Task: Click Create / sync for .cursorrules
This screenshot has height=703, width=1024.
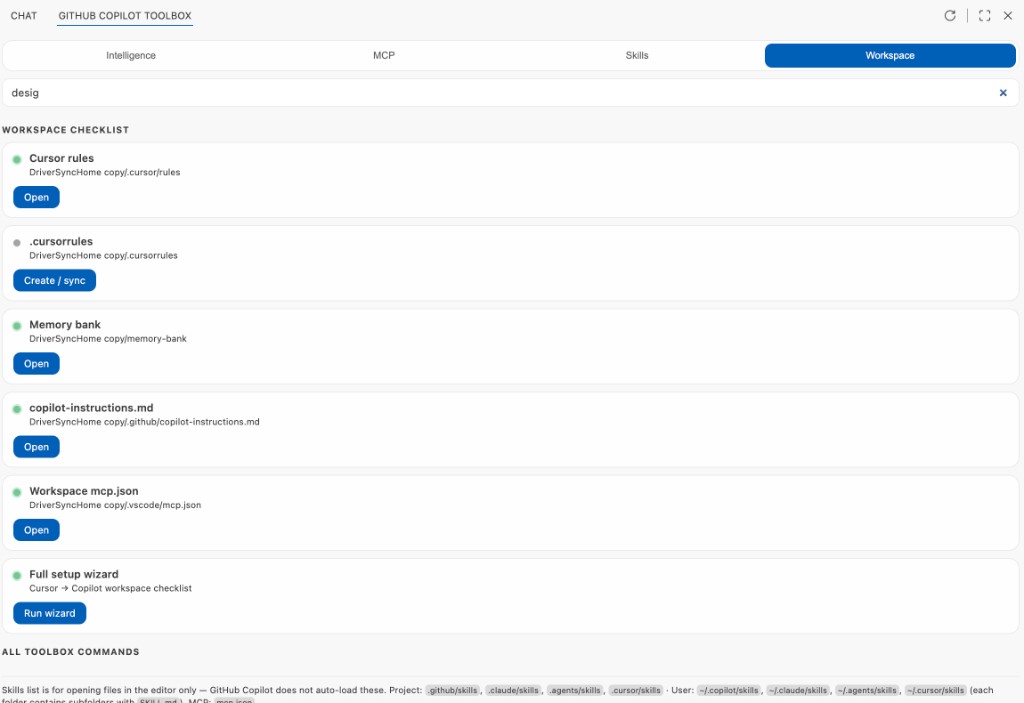Action: click(x=54, y=280)
